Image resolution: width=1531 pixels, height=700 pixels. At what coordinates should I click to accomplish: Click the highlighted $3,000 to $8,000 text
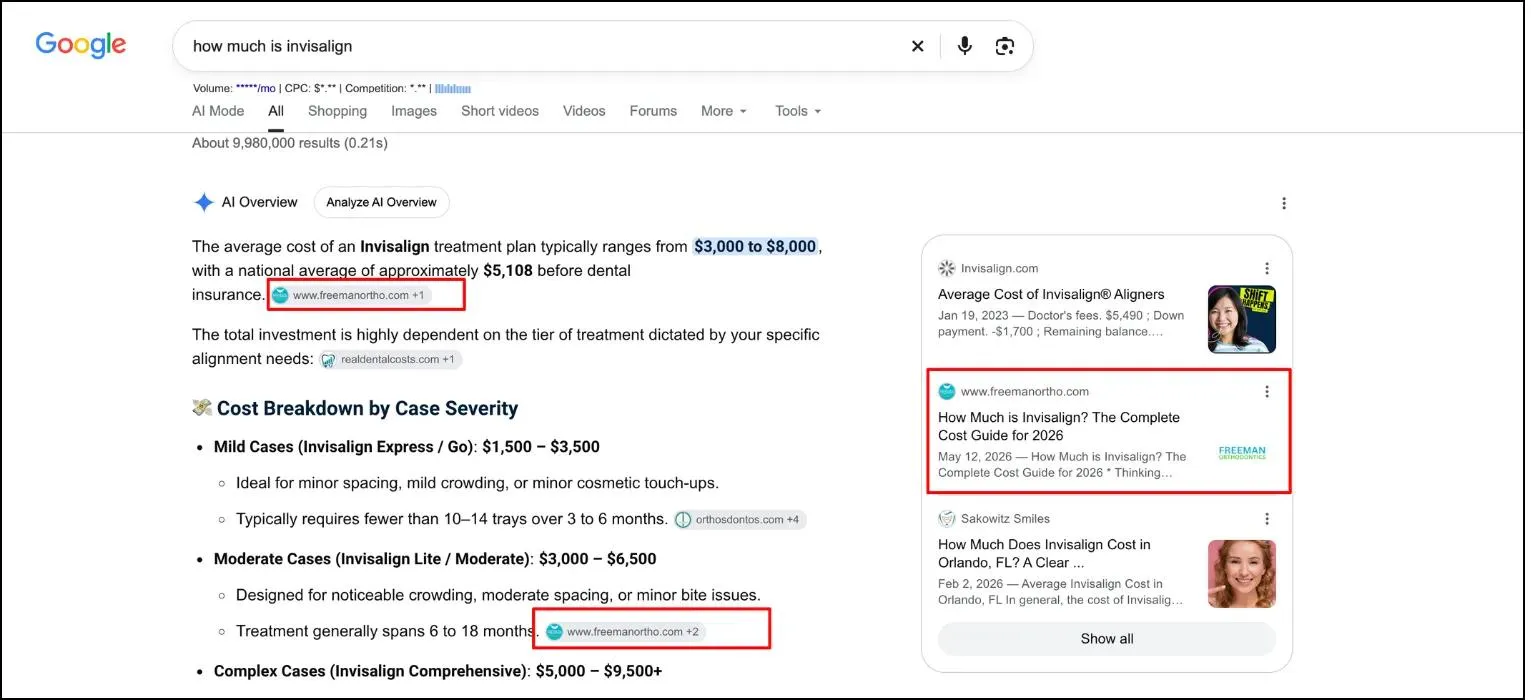(x=755, y=246)
